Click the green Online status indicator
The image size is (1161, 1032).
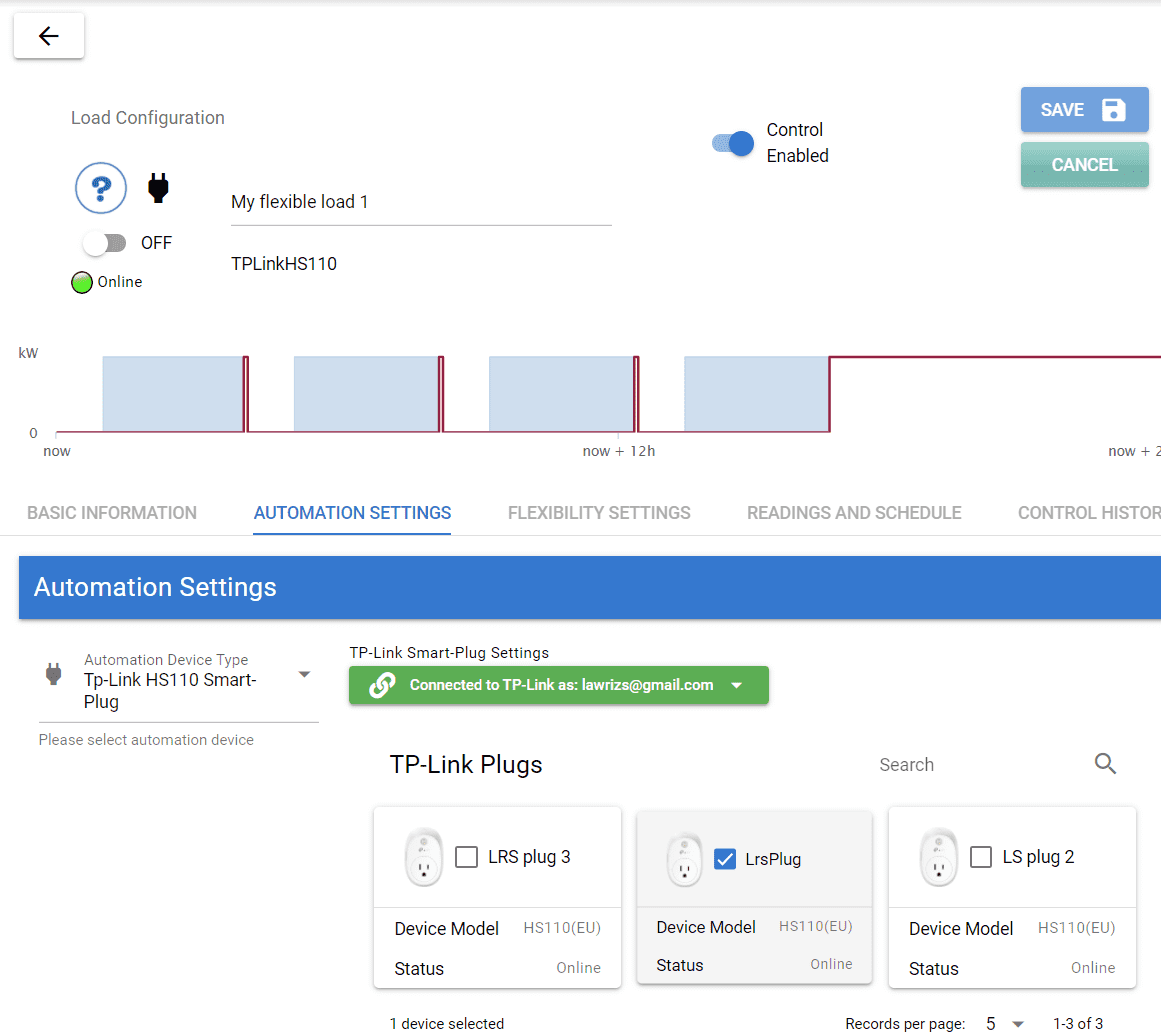[x=81, y=282]
